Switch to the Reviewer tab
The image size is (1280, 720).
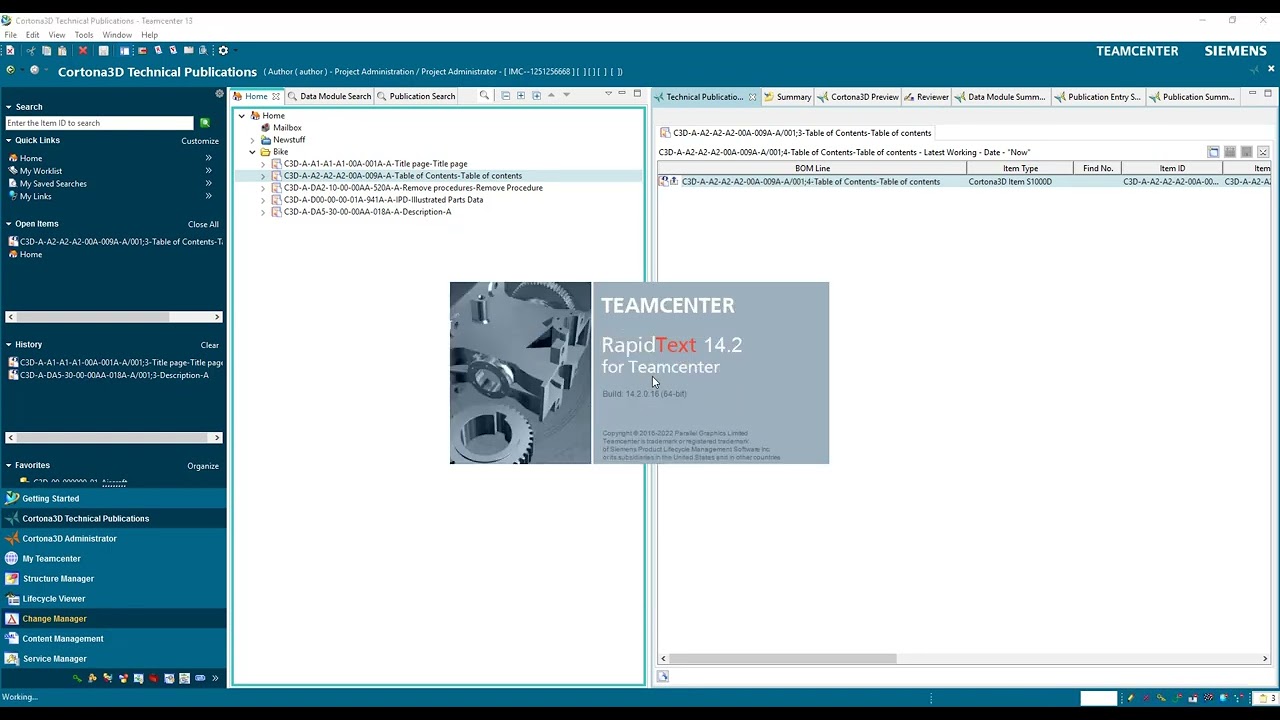(926, 97)
